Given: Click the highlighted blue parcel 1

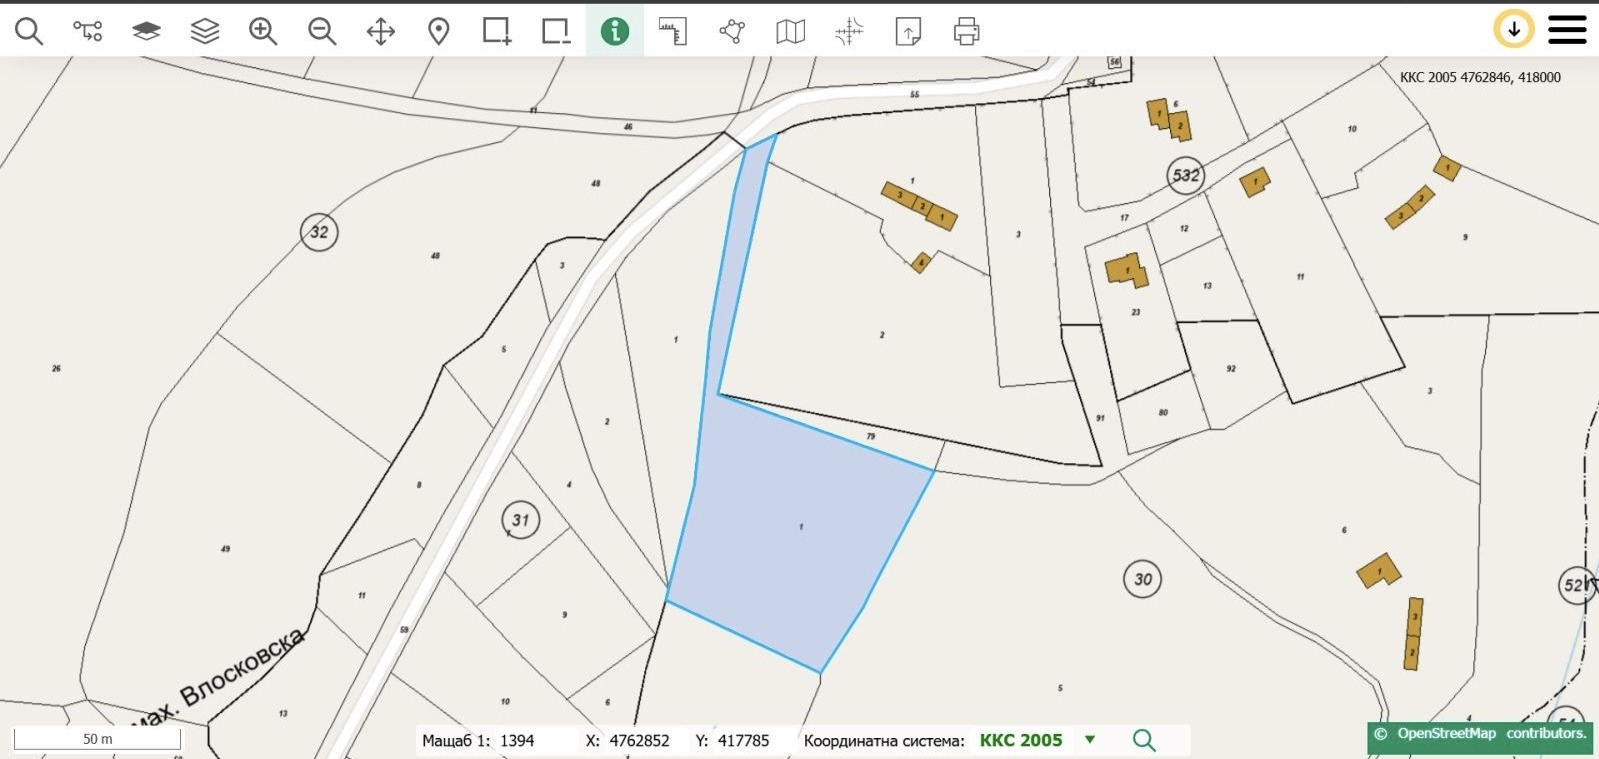Looking at the screenshot, I should click(800, 530).
